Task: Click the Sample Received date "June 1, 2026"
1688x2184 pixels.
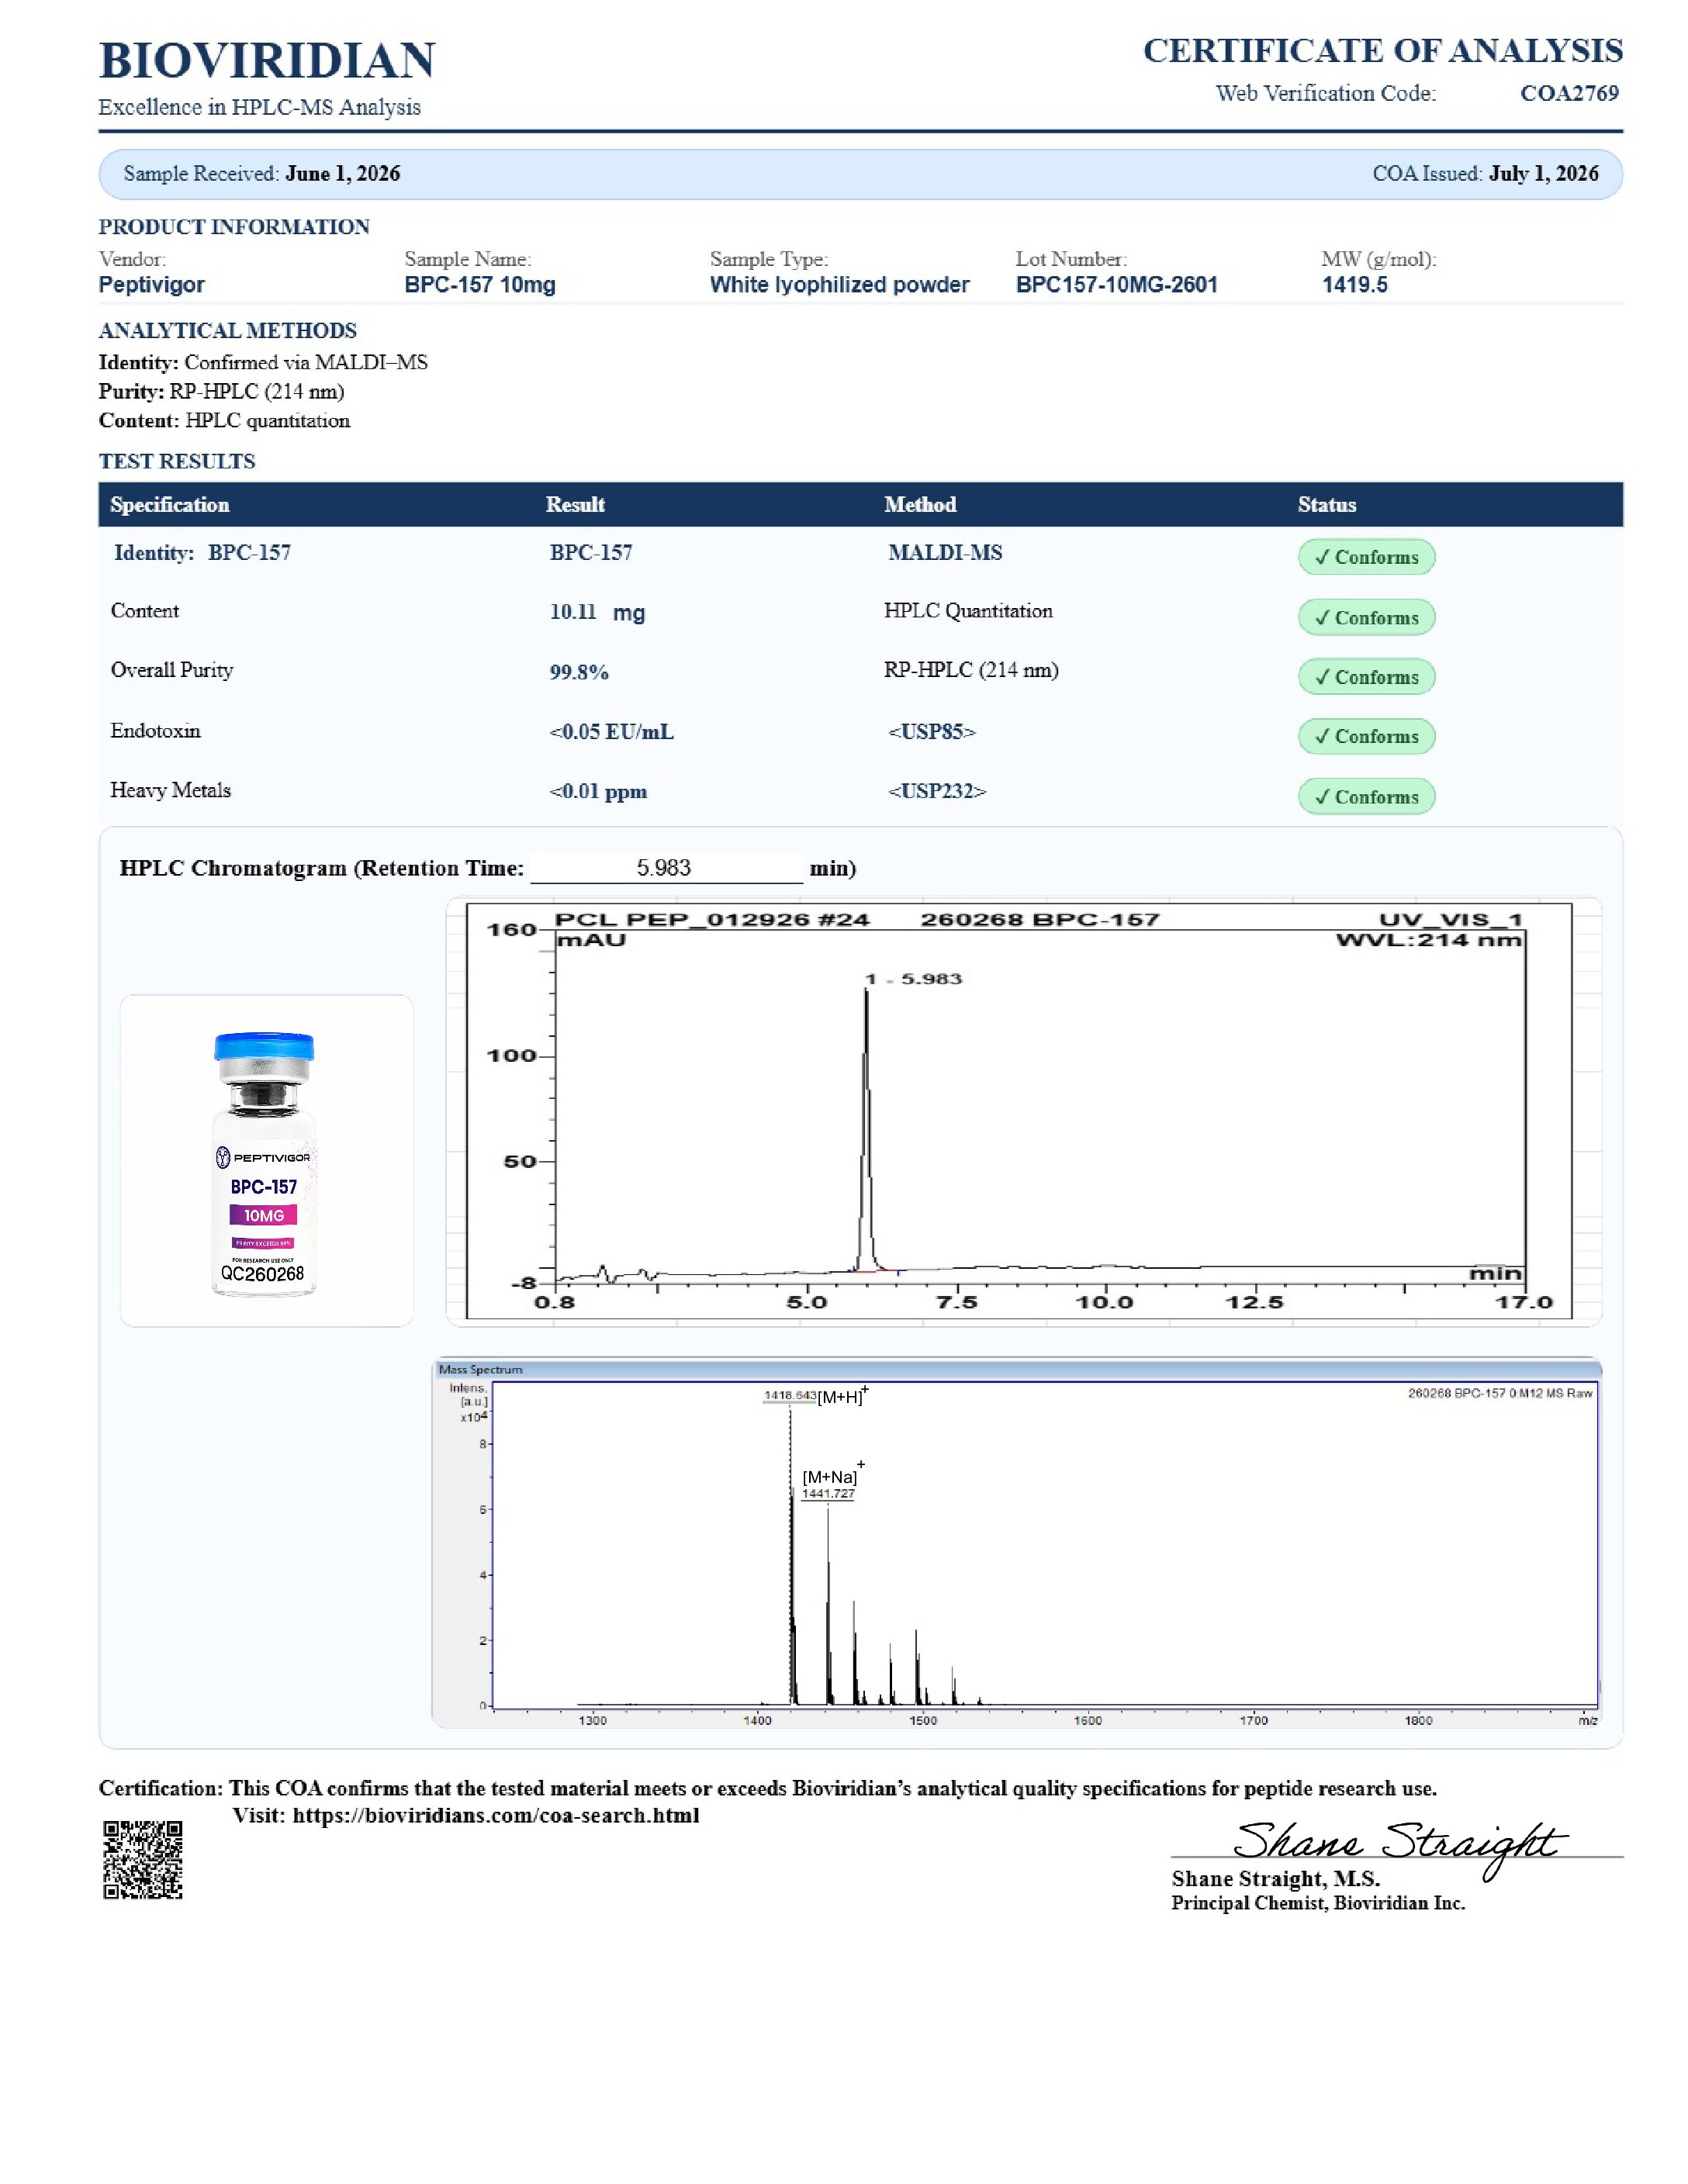Action: pyautogui.click(x=342, y=173)
